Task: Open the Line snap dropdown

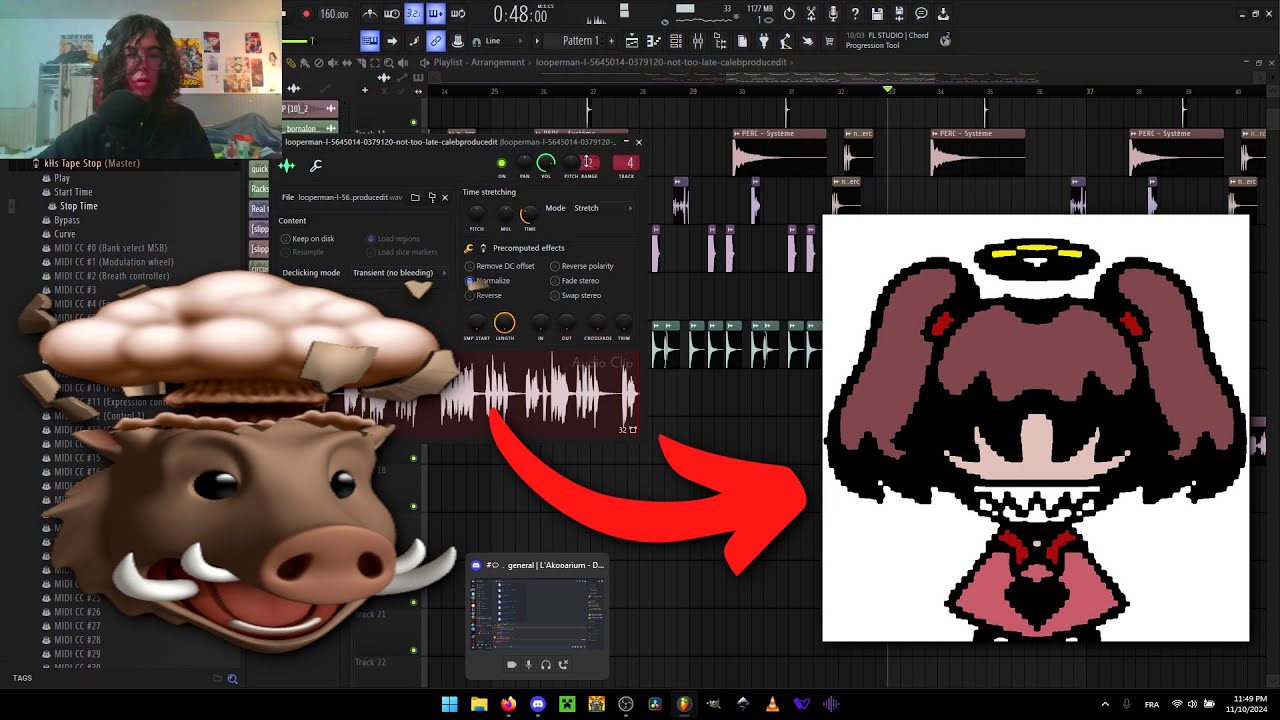Action: tap(505, 41)
